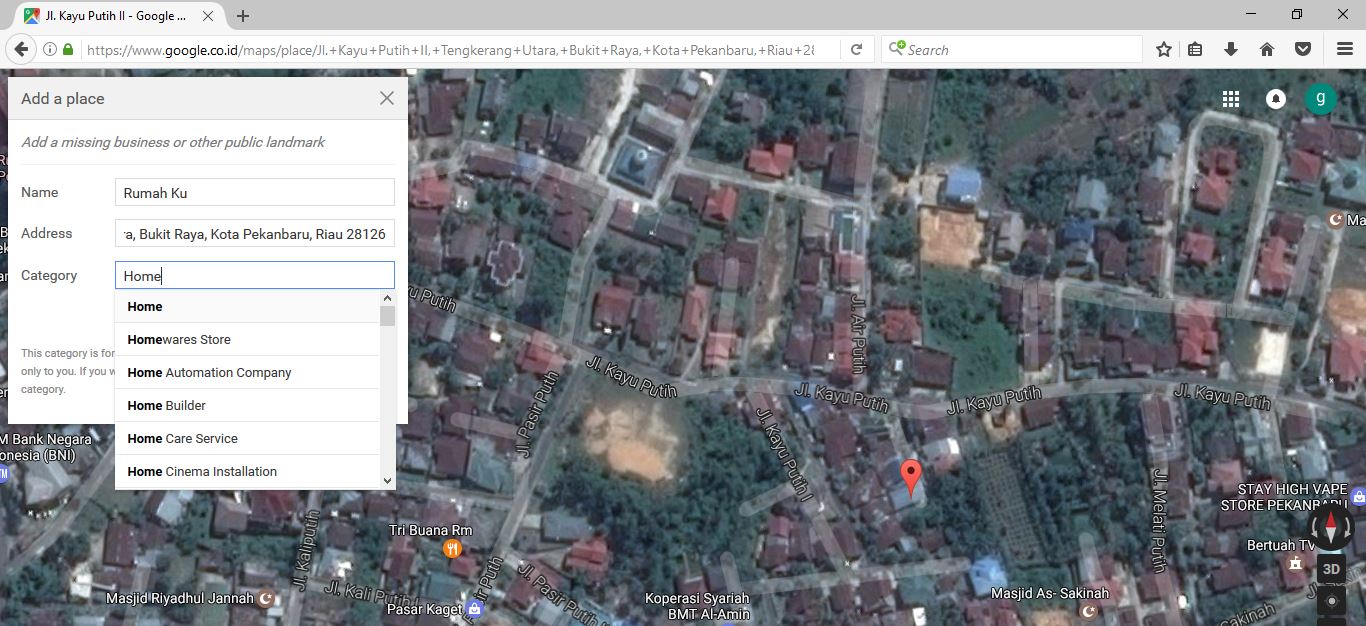Switch to the Jl. Kayu Putih II tab
This screenshot has height=626, width=1366.
[110, 16]
